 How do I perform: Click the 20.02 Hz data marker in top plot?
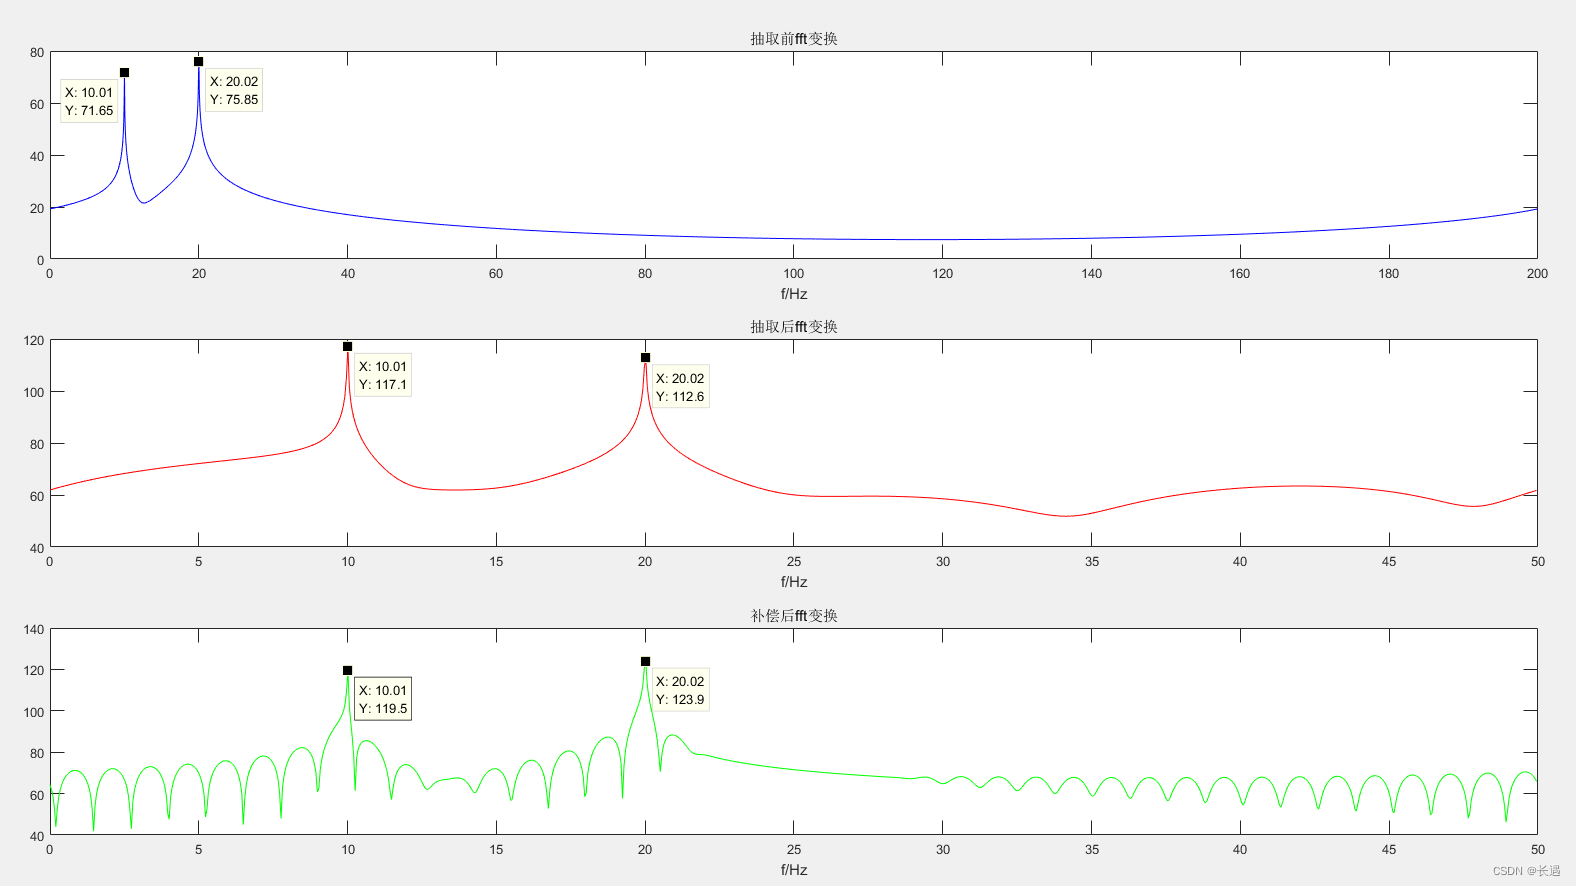pyautogui.click(x=198, y=62)
